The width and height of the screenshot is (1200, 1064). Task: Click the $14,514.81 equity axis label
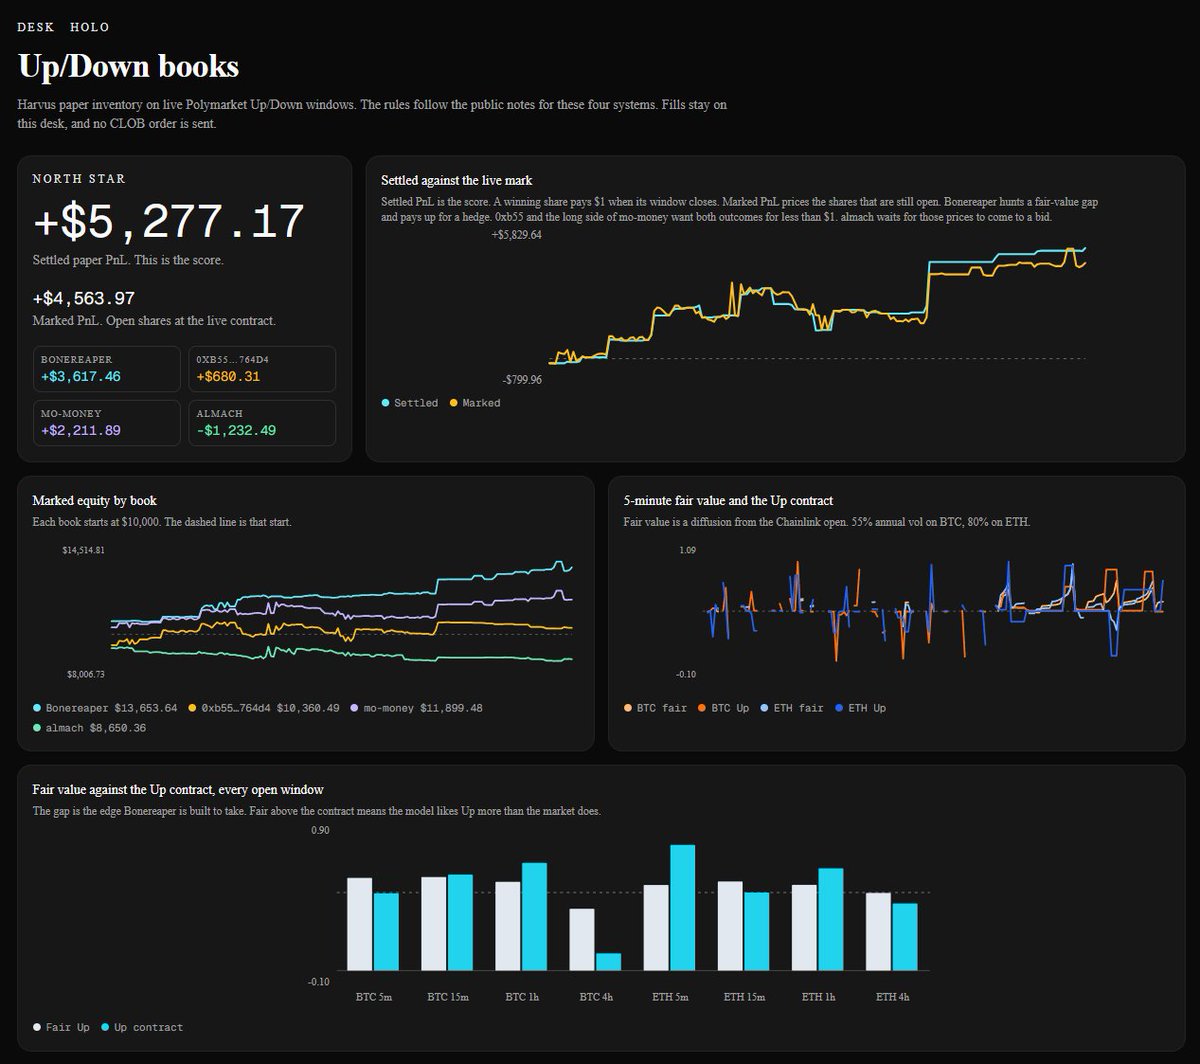(x=83, y=550)
